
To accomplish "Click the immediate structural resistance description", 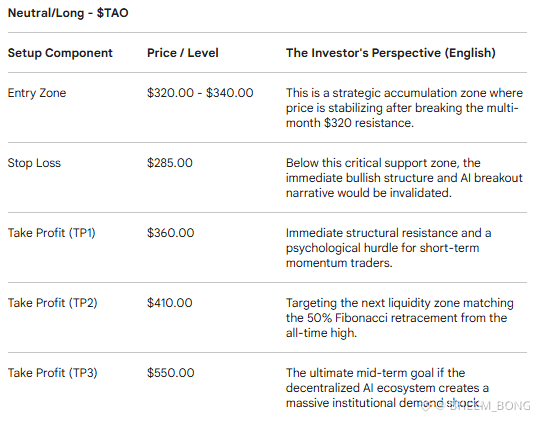I will tap(388, 248).
